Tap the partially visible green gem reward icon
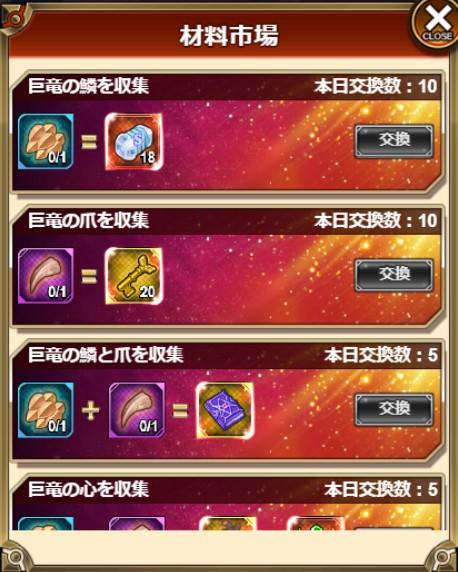This screenshot has height=572, width=458. point(316,523)
